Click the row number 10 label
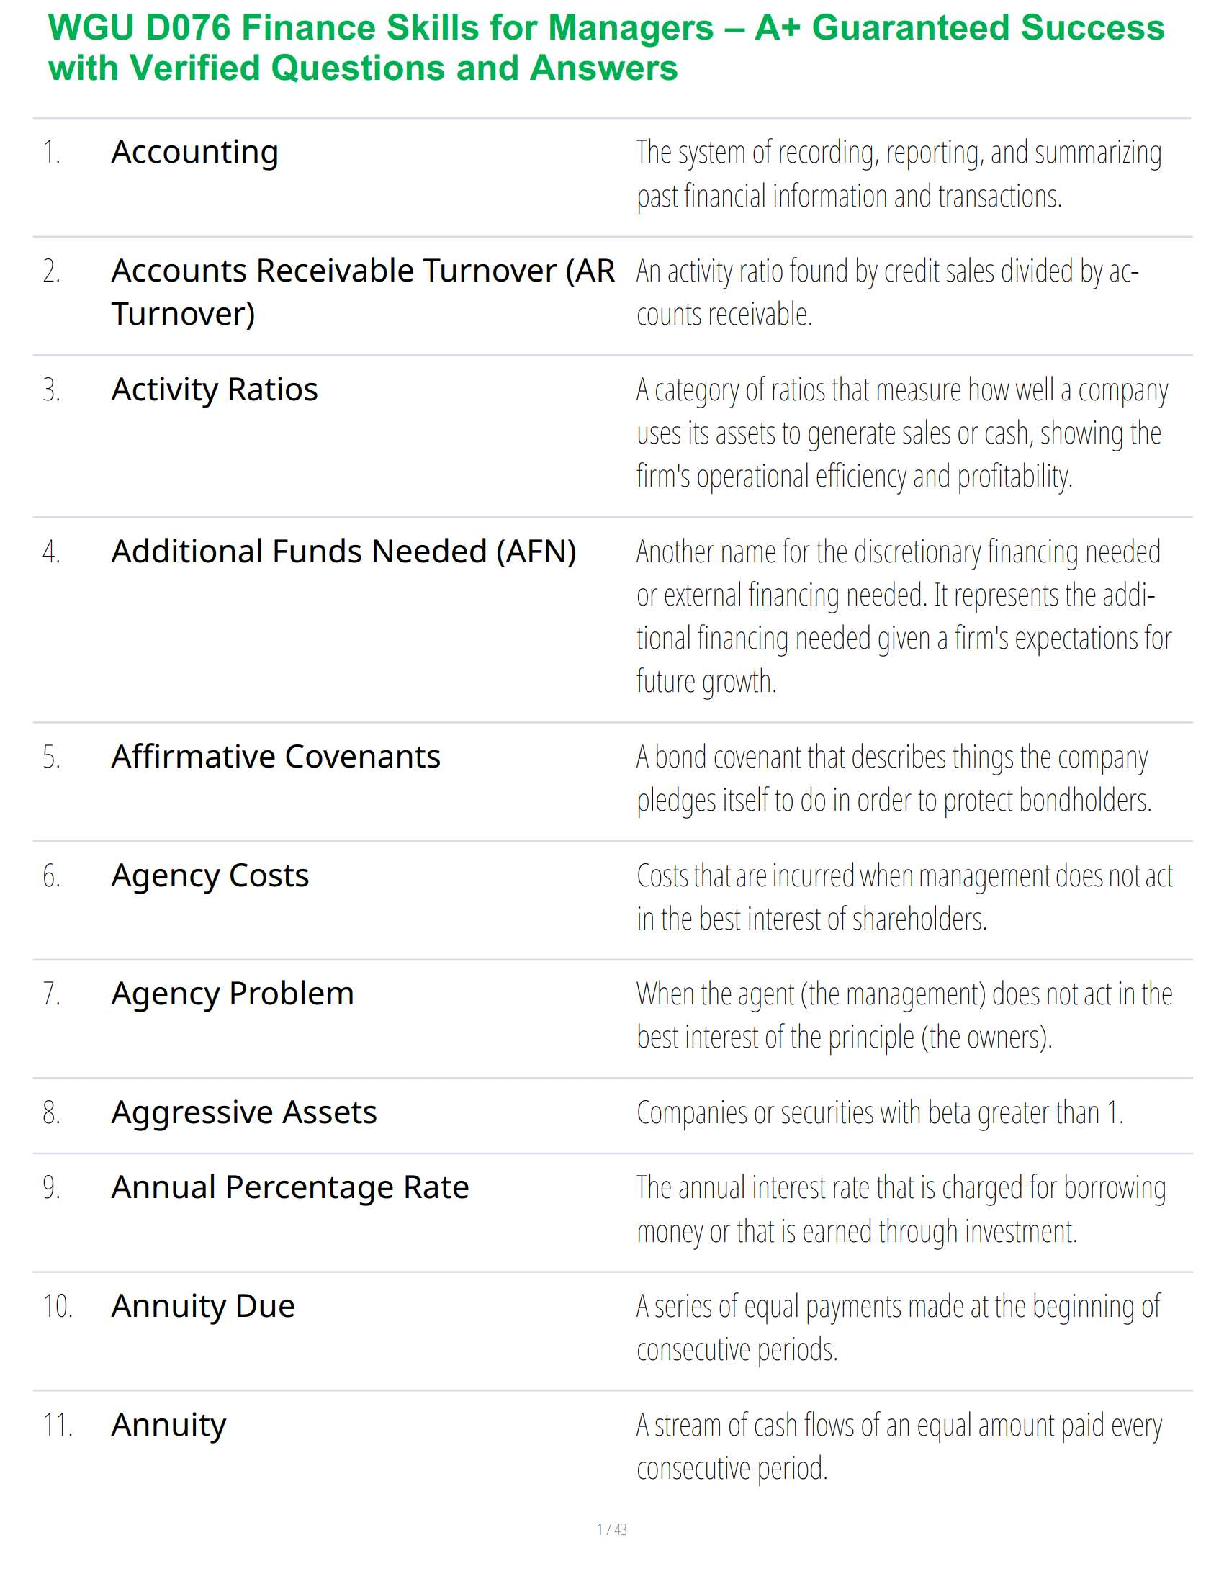Screen dimensions: 1224x1584 pyautogui.click(x=57, y=1306)
